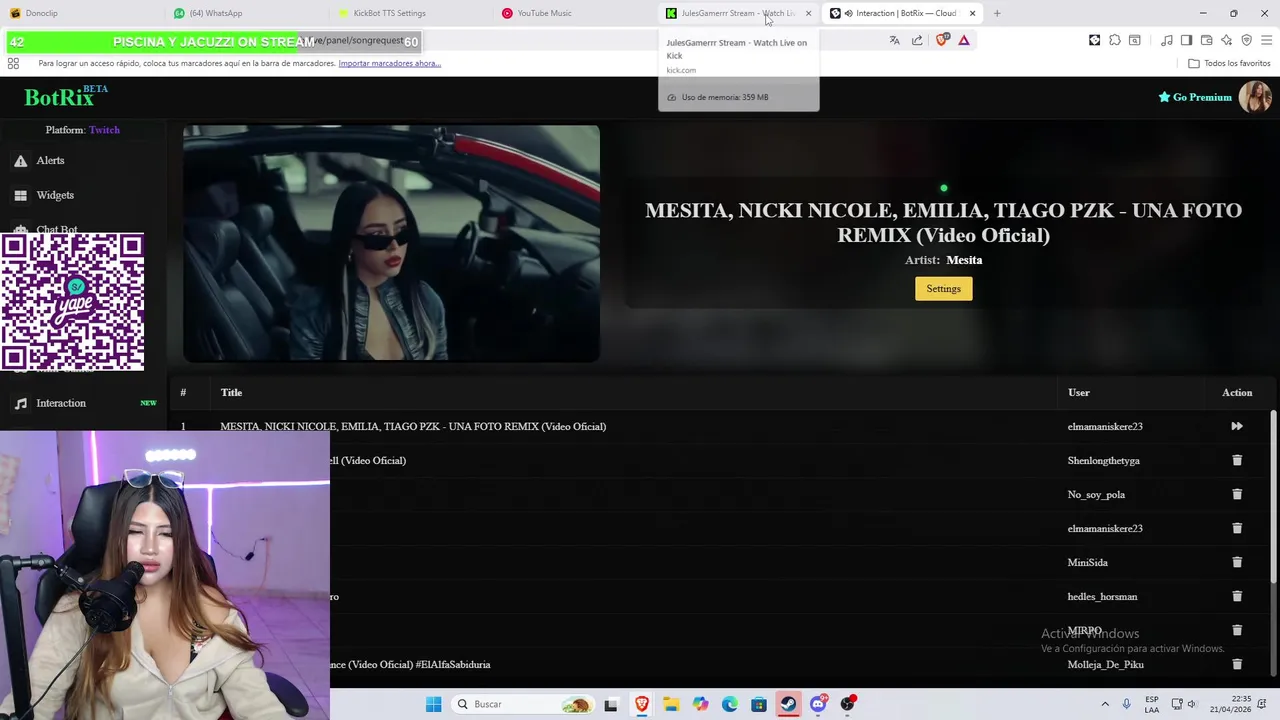Open Steam from taskbar
The image size is (1280, 720).
pos(789,704)
